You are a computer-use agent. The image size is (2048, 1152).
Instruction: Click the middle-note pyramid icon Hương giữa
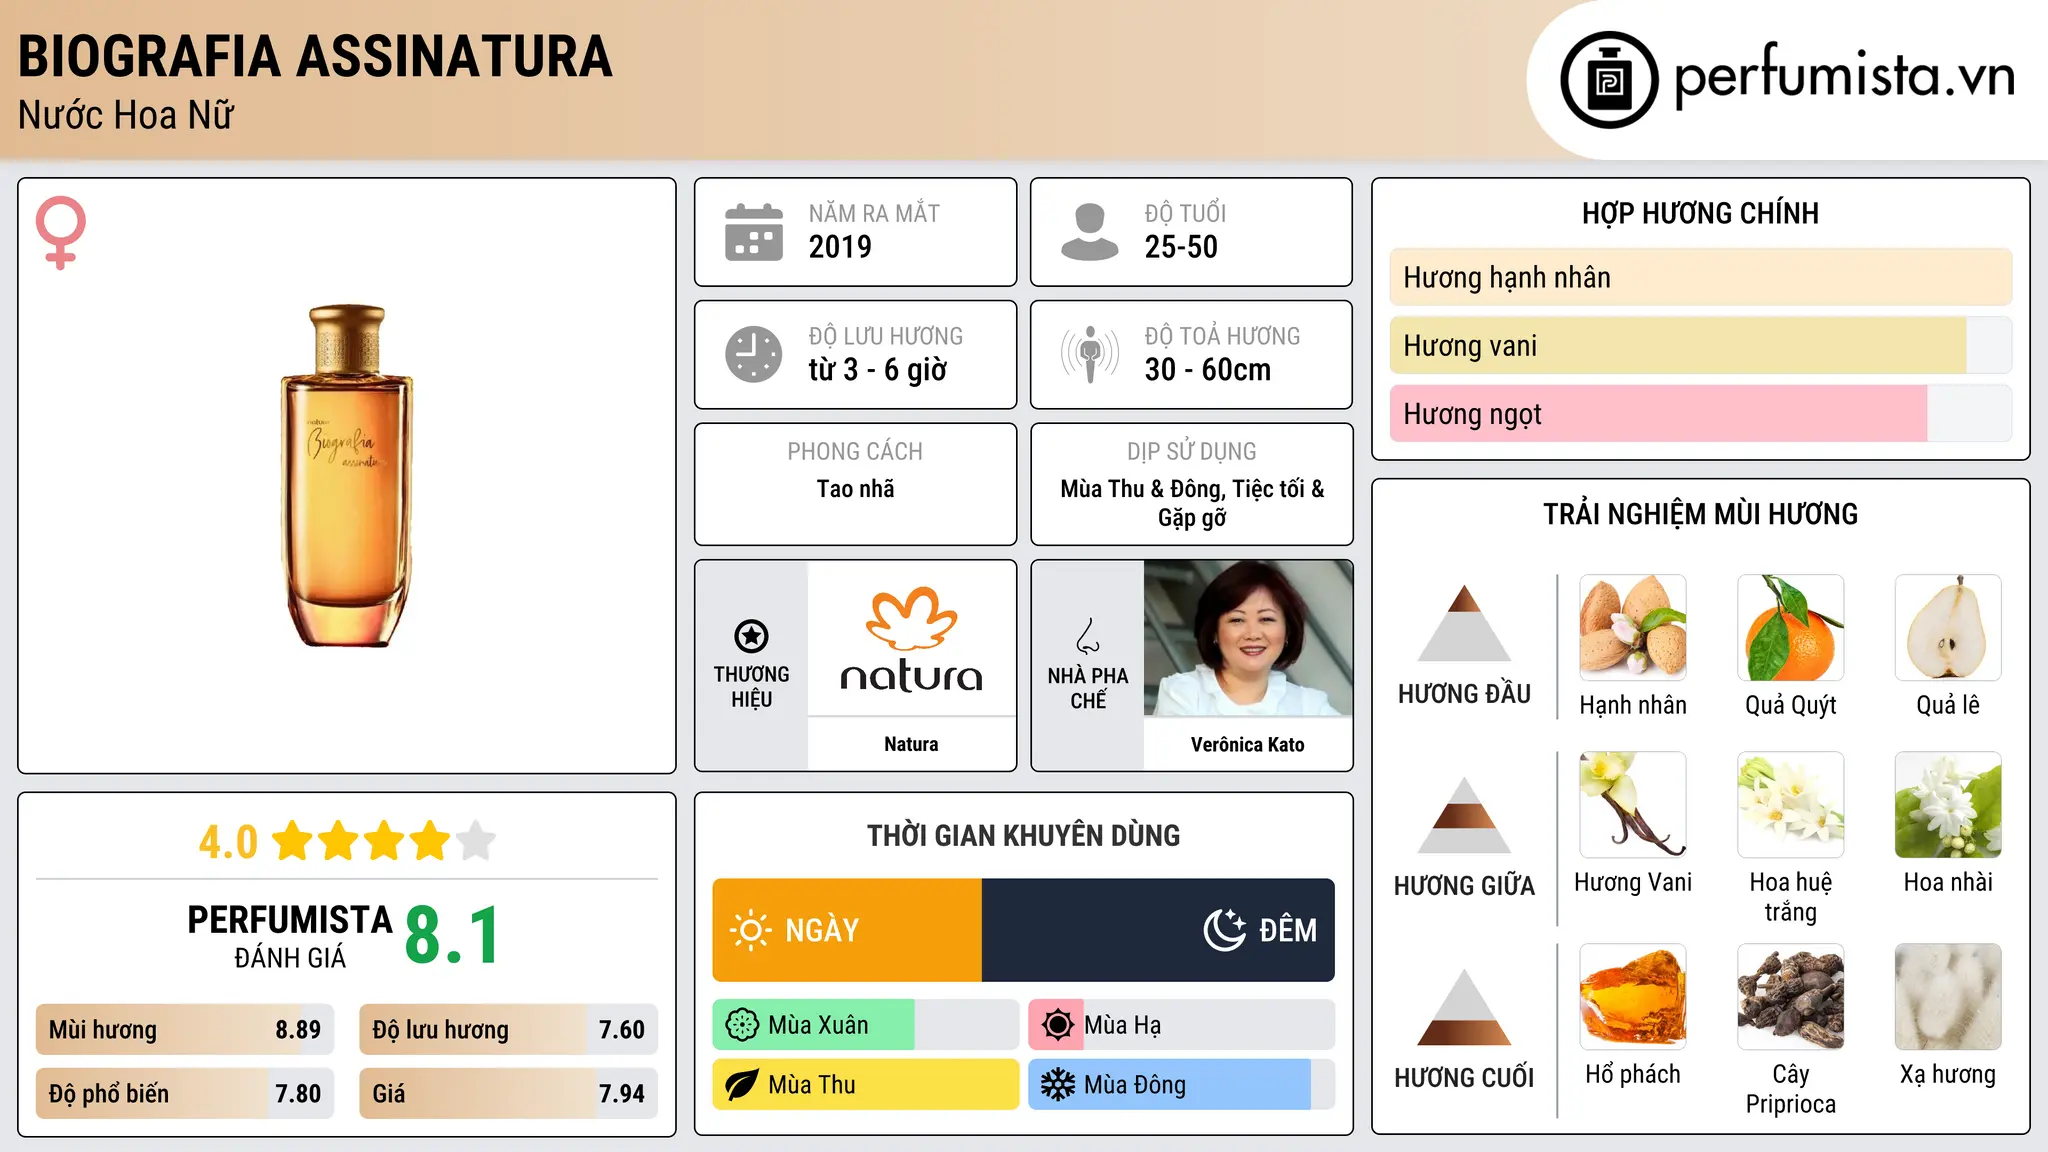tap(1464, 815)
